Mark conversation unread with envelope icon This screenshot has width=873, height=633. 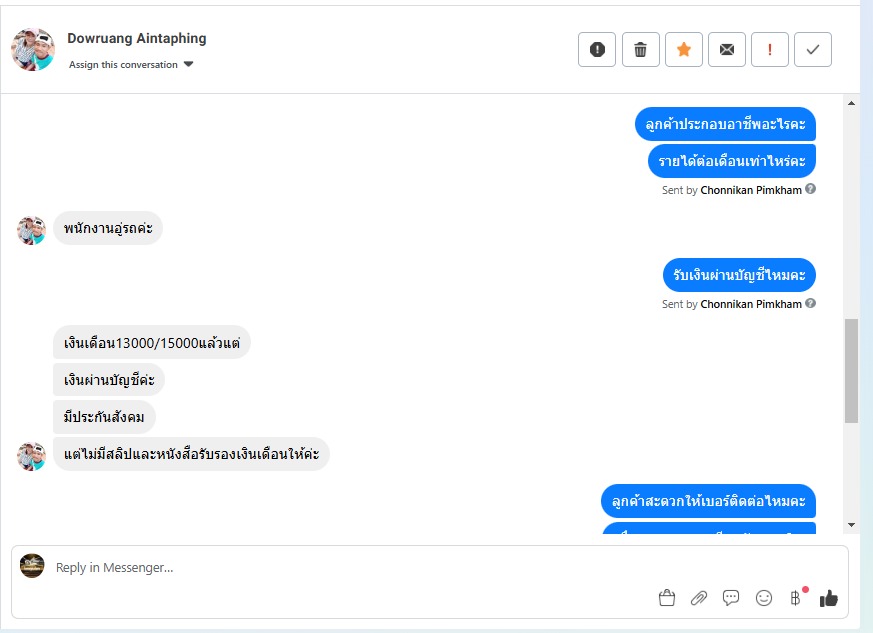[x=727, y=49]
